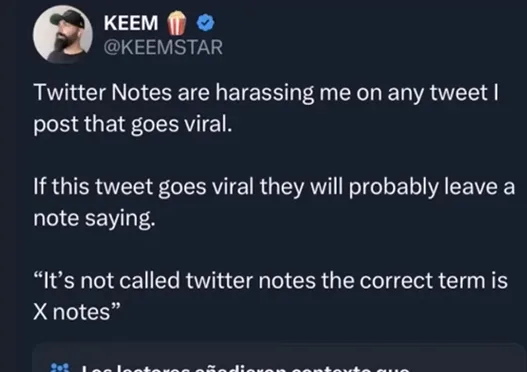Click the popcorn emoji beside KEEM
Image resolution: width=527 pixels, height=372 pixels.
tap(177, 23)
